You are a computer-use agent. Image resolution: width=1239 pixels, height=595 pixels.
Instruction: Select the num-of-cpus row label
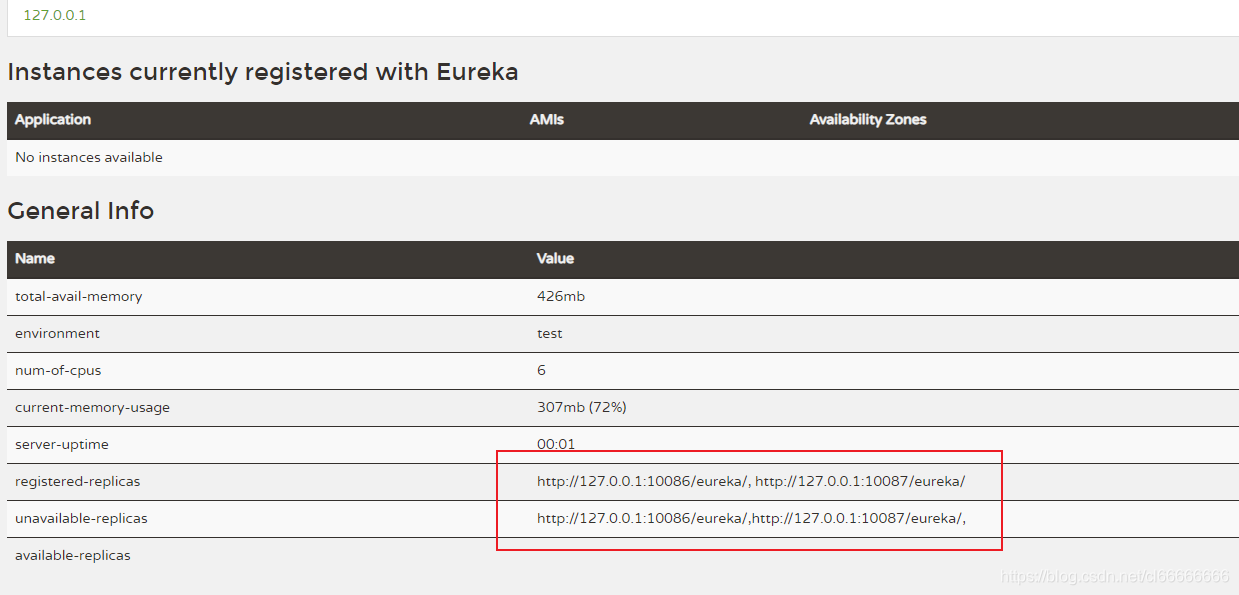tap(58, 370)
